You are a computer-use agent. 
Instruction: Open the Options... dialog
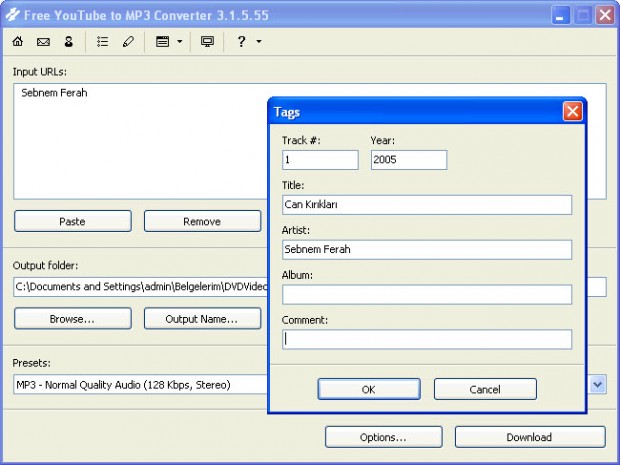[x=384, y=437]
